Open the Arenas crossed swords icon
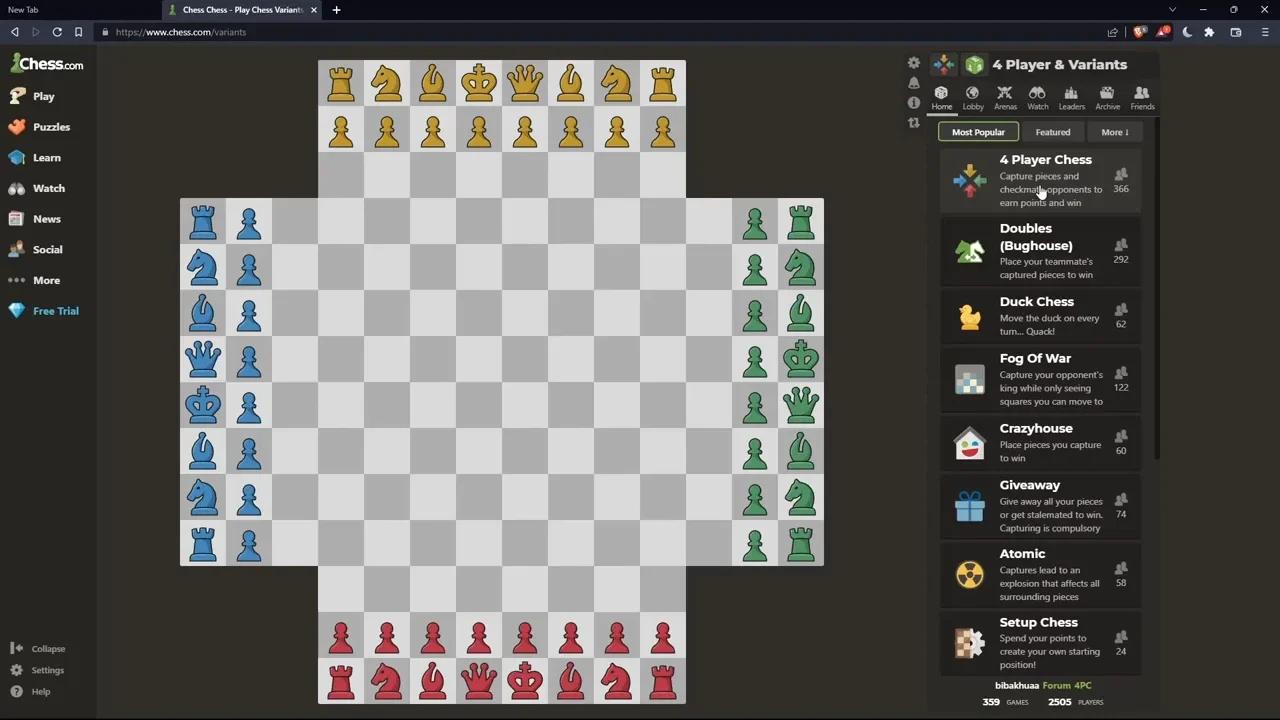The width and height of the screenshot is (1280, 720). tap(1005, 98)
